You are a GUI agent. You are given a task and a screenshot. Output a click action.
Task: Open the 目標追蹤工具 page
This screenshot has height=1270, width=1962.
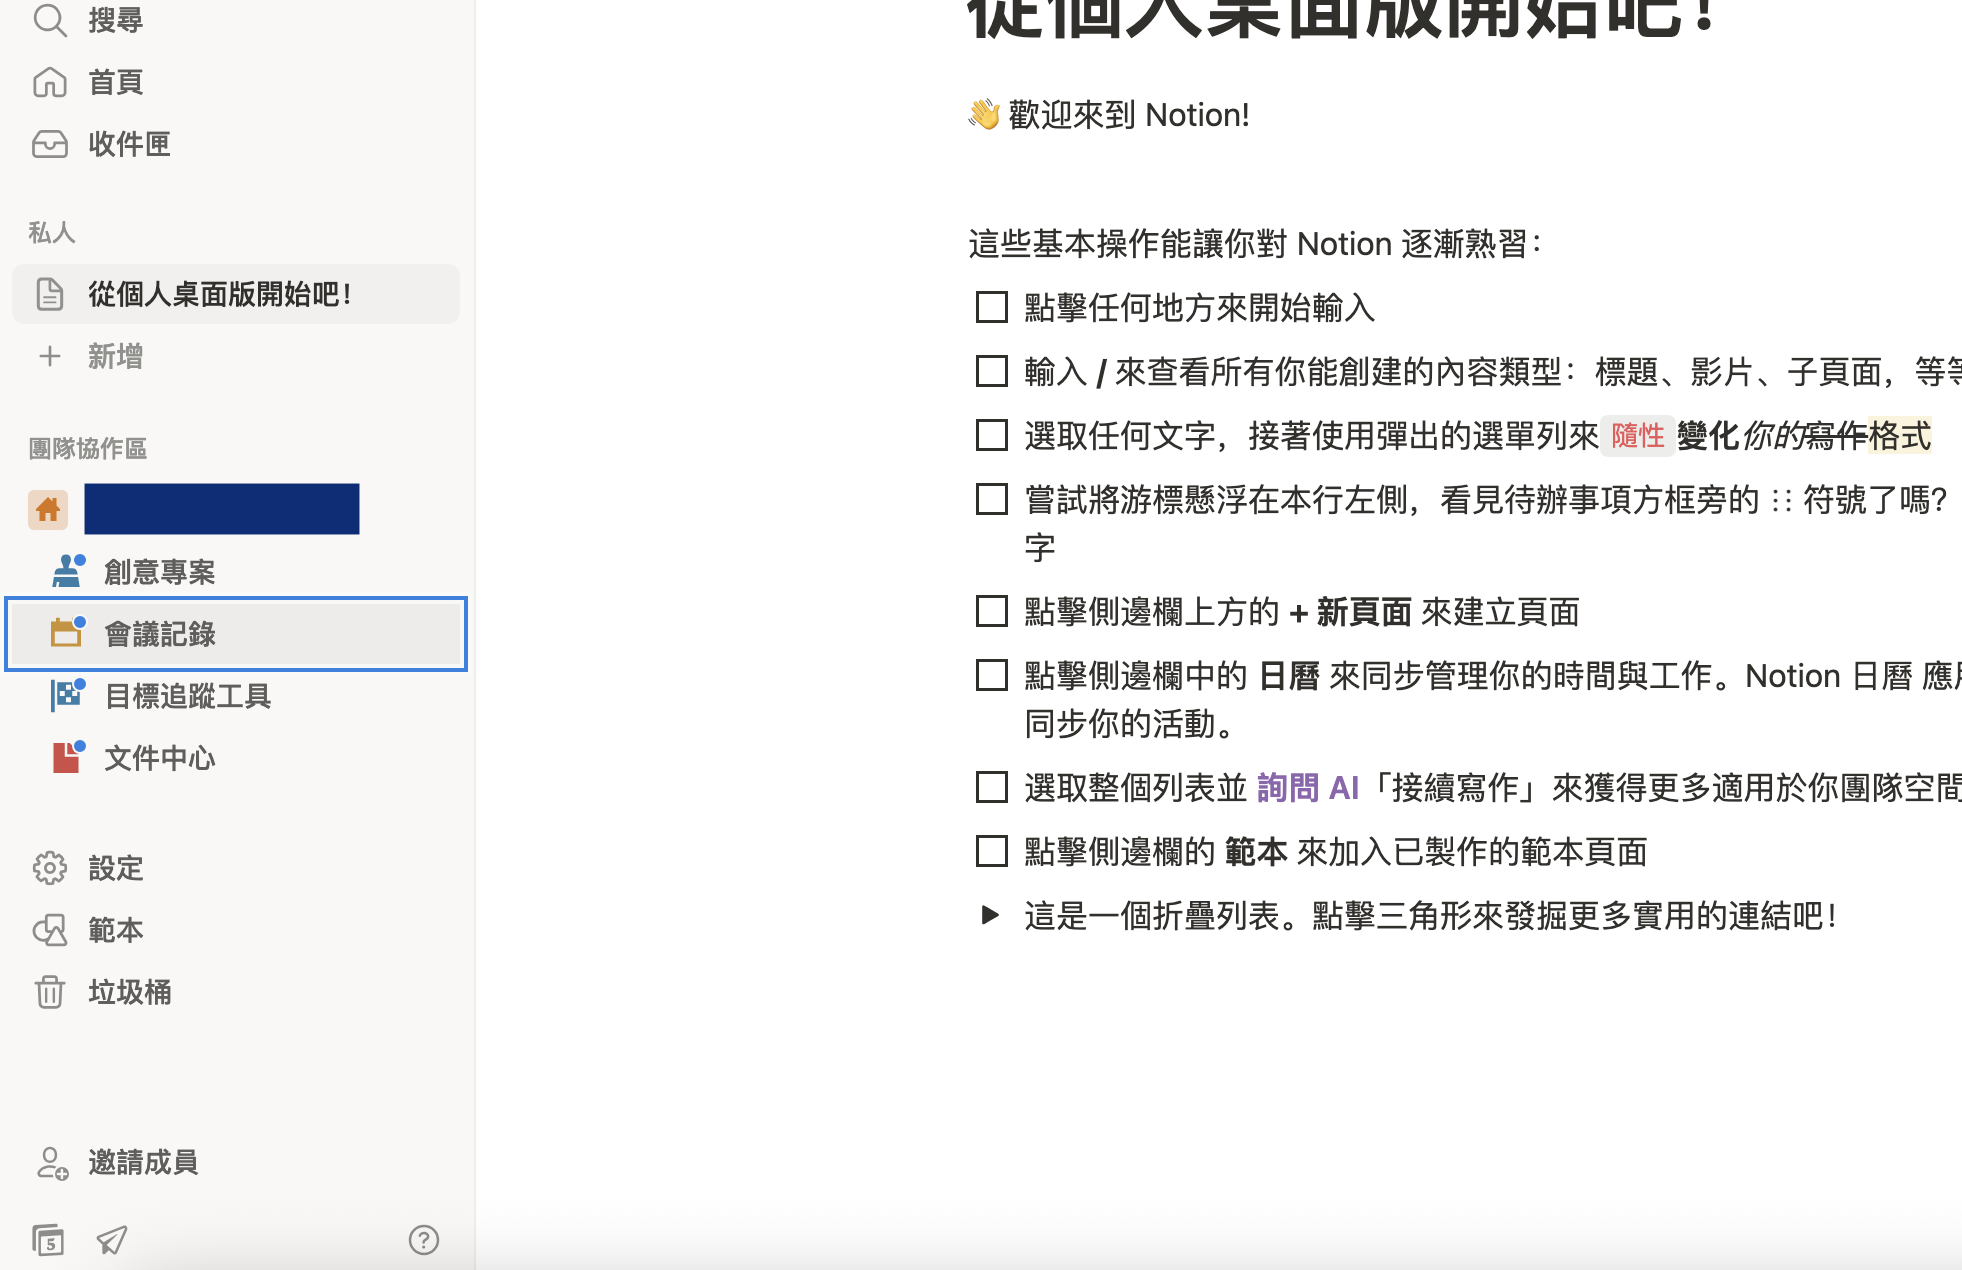point(188,696)
